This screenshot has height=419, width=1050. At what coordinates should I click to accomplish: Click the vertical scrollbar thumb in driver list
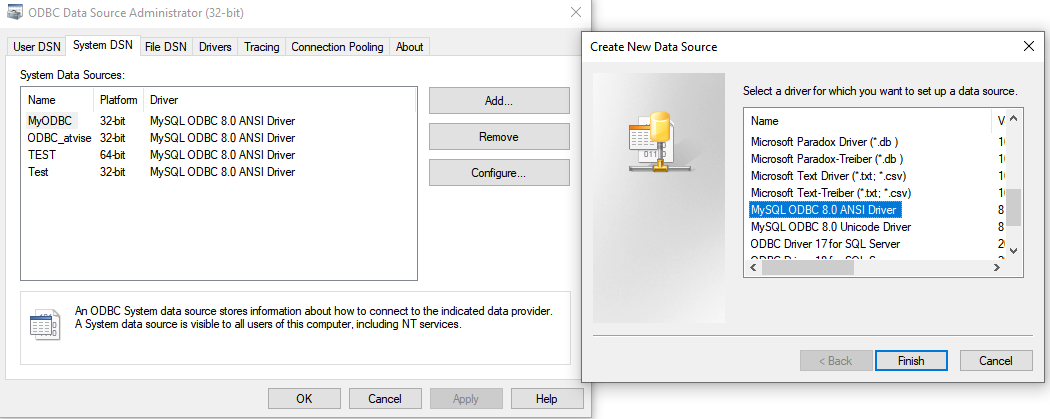point(1013,207)
